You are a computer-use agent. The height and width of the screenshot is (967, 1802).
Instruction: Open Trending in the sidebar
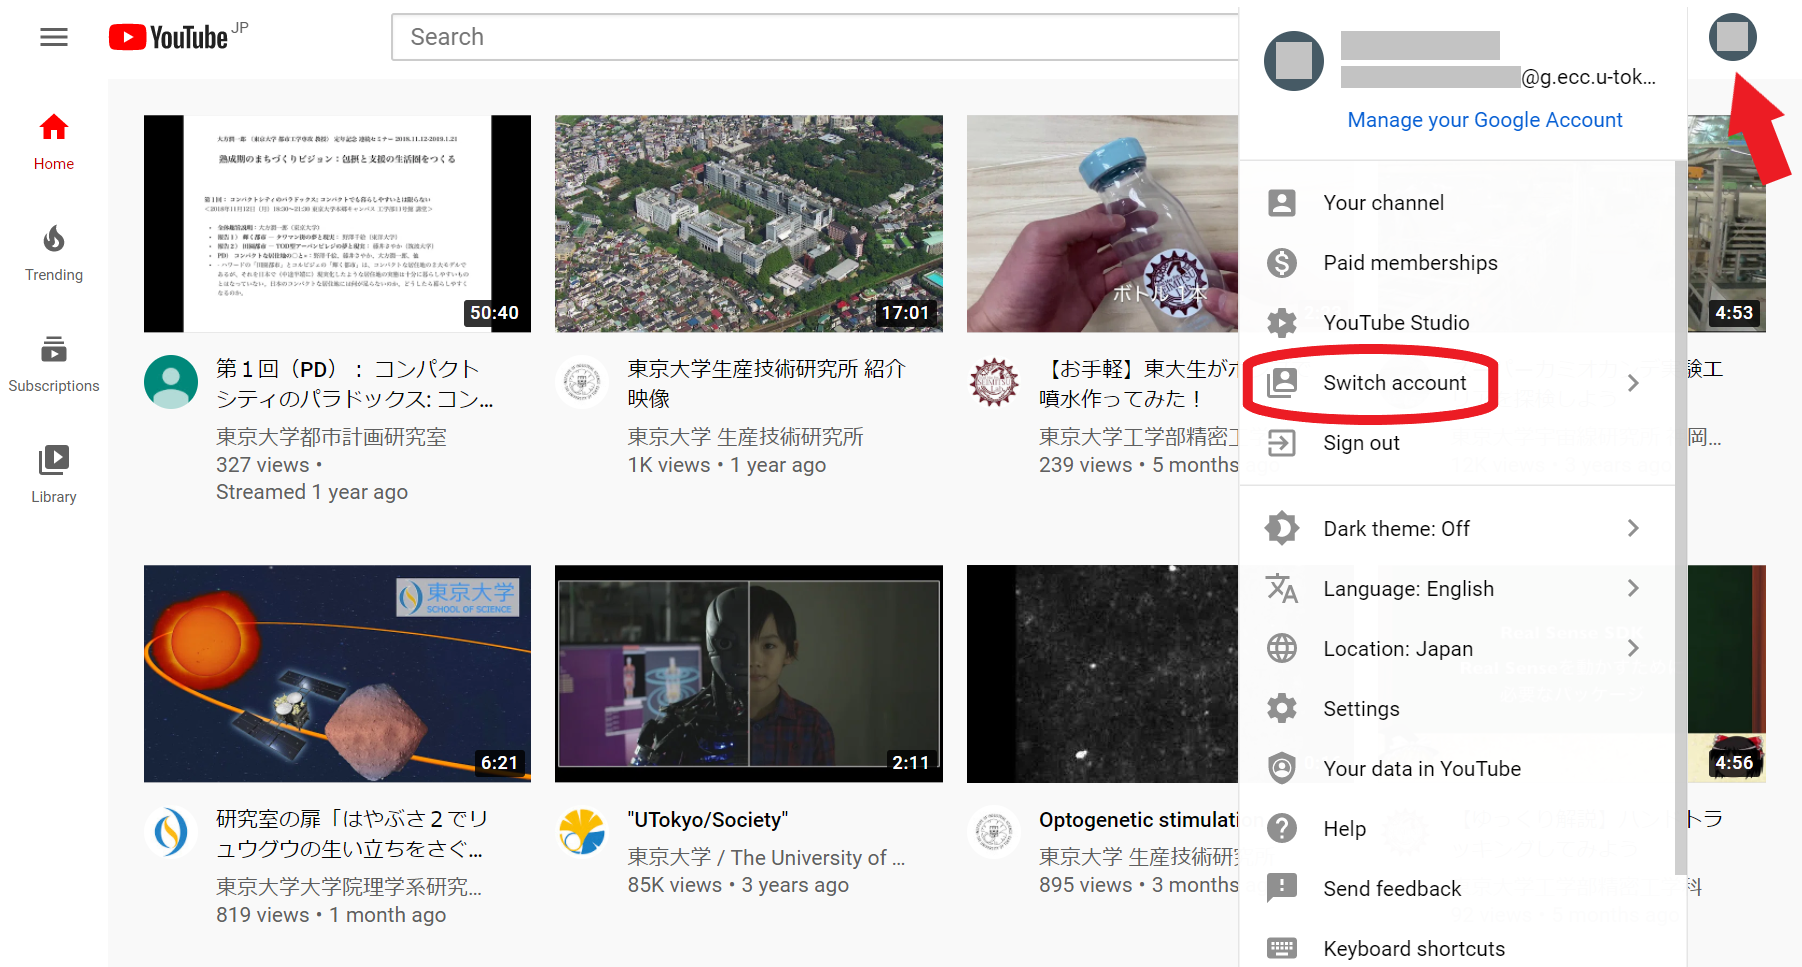tap(54, 253)
